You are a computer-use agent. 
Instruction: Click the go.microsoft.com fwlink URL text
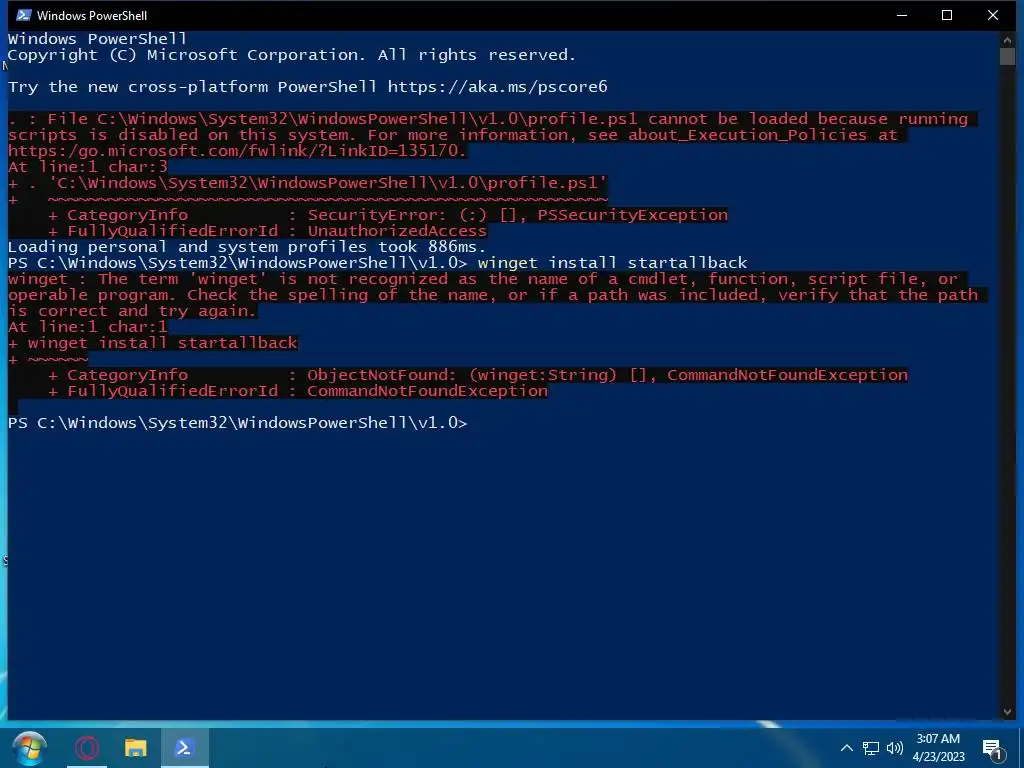coord(238,151)
